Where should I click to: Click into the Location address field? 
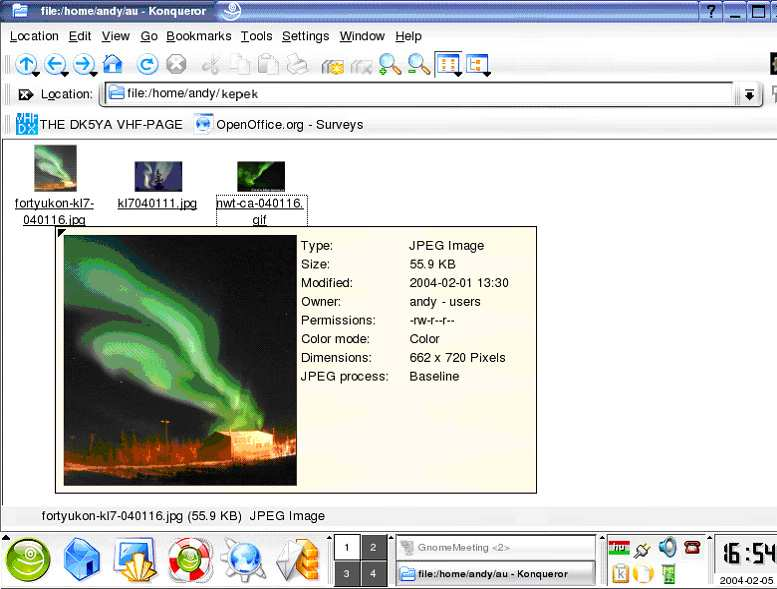tap(420, 94)
